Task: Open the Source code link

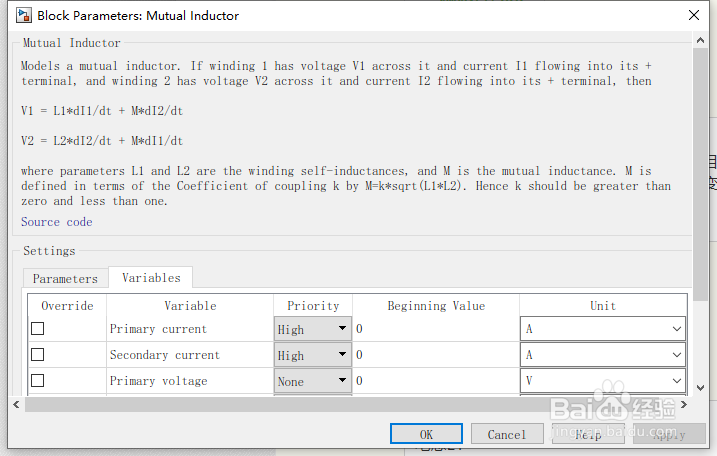Action: (x=57, y=222)
